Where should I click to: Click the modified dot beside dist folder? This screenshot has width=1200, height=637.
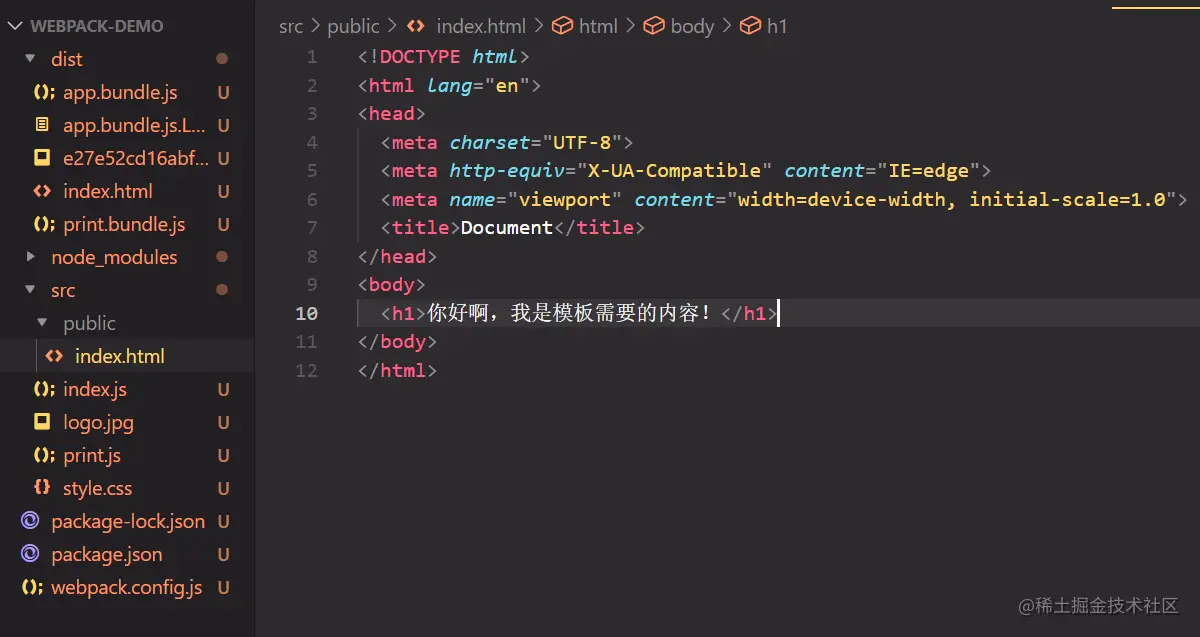[x=223, y=58]
